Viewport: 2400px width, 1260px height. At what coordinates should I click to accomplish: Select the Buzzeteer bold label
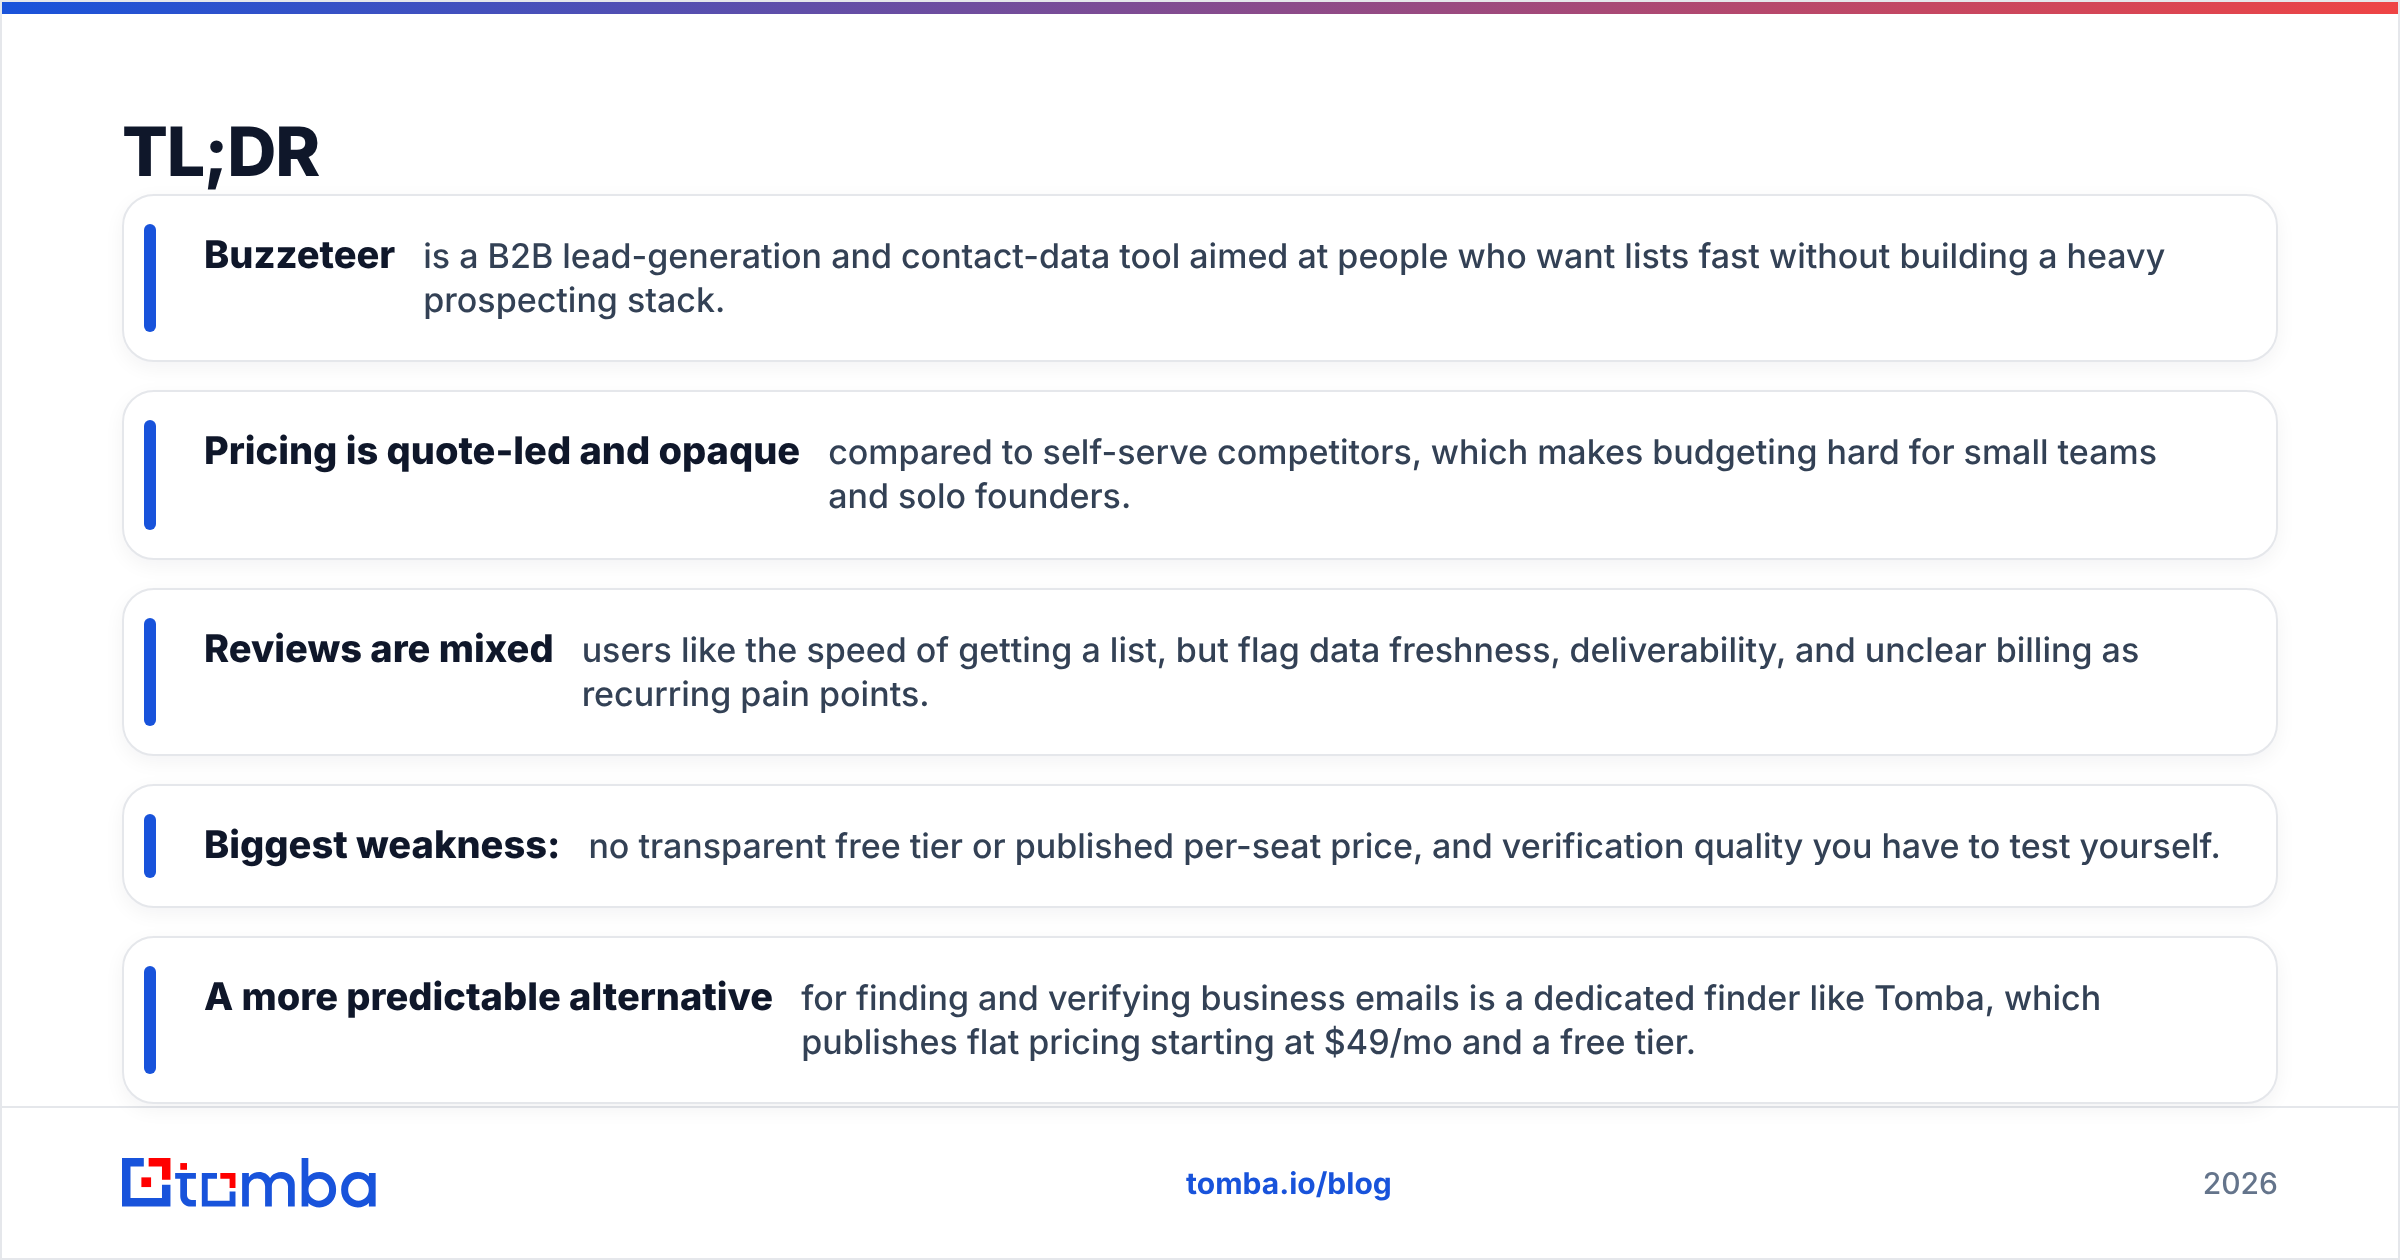click(x=299, y=255)
